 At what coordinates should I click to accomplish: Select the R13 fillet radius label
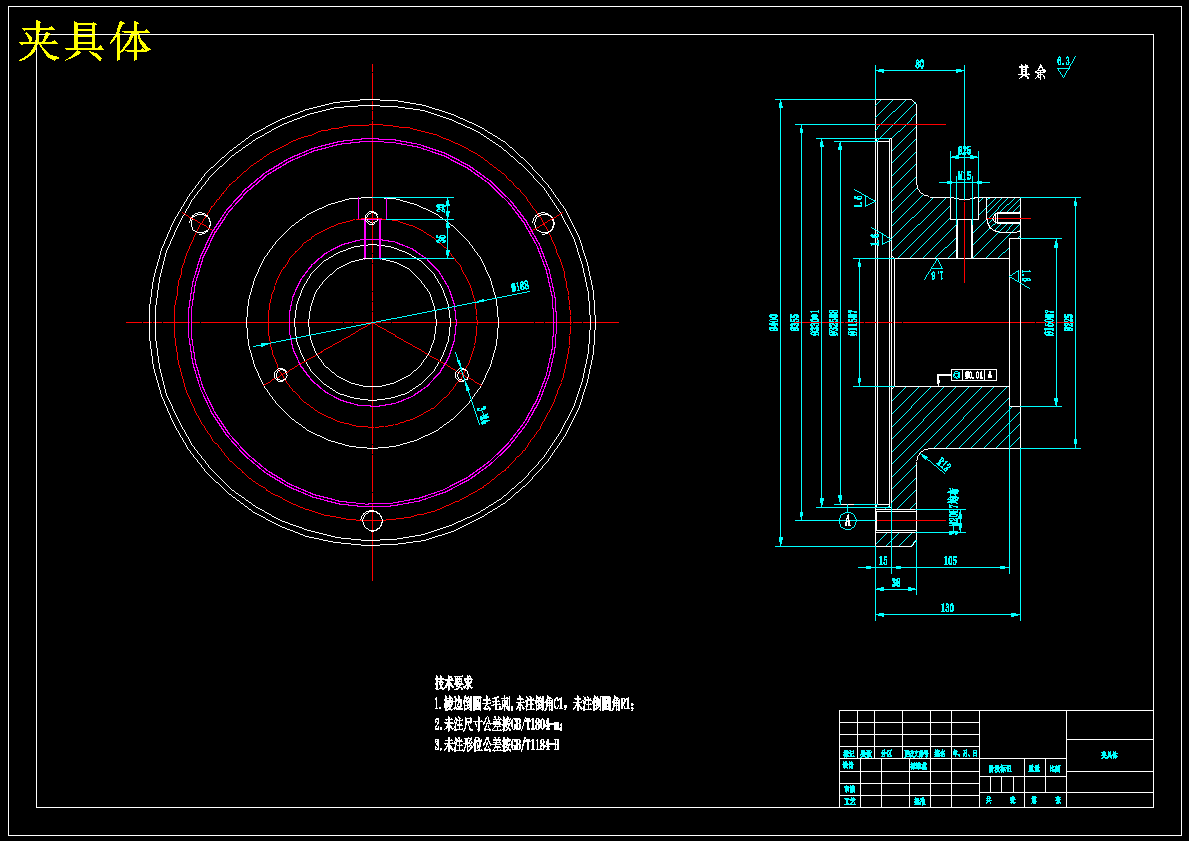944,464
